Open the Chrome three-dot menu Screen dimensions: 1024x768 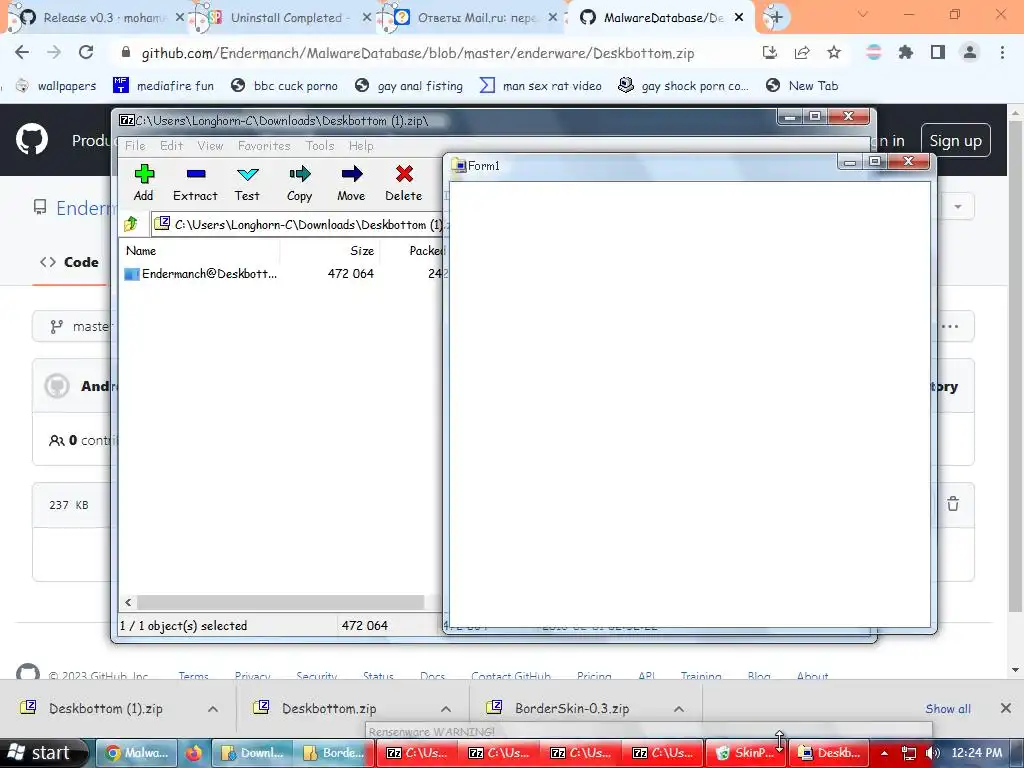pos(1002,53)
